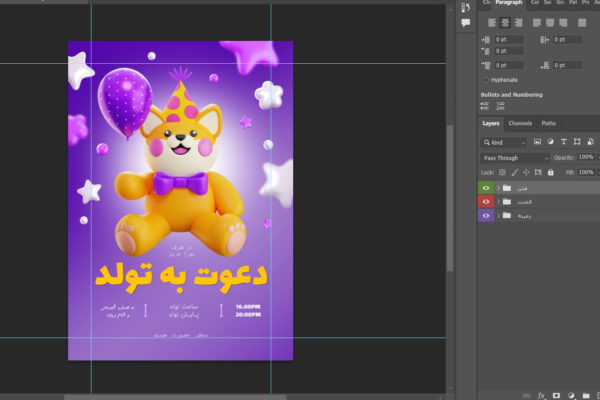
Task: Enable the Hyphenate checkbox
Action: point(486,80)
